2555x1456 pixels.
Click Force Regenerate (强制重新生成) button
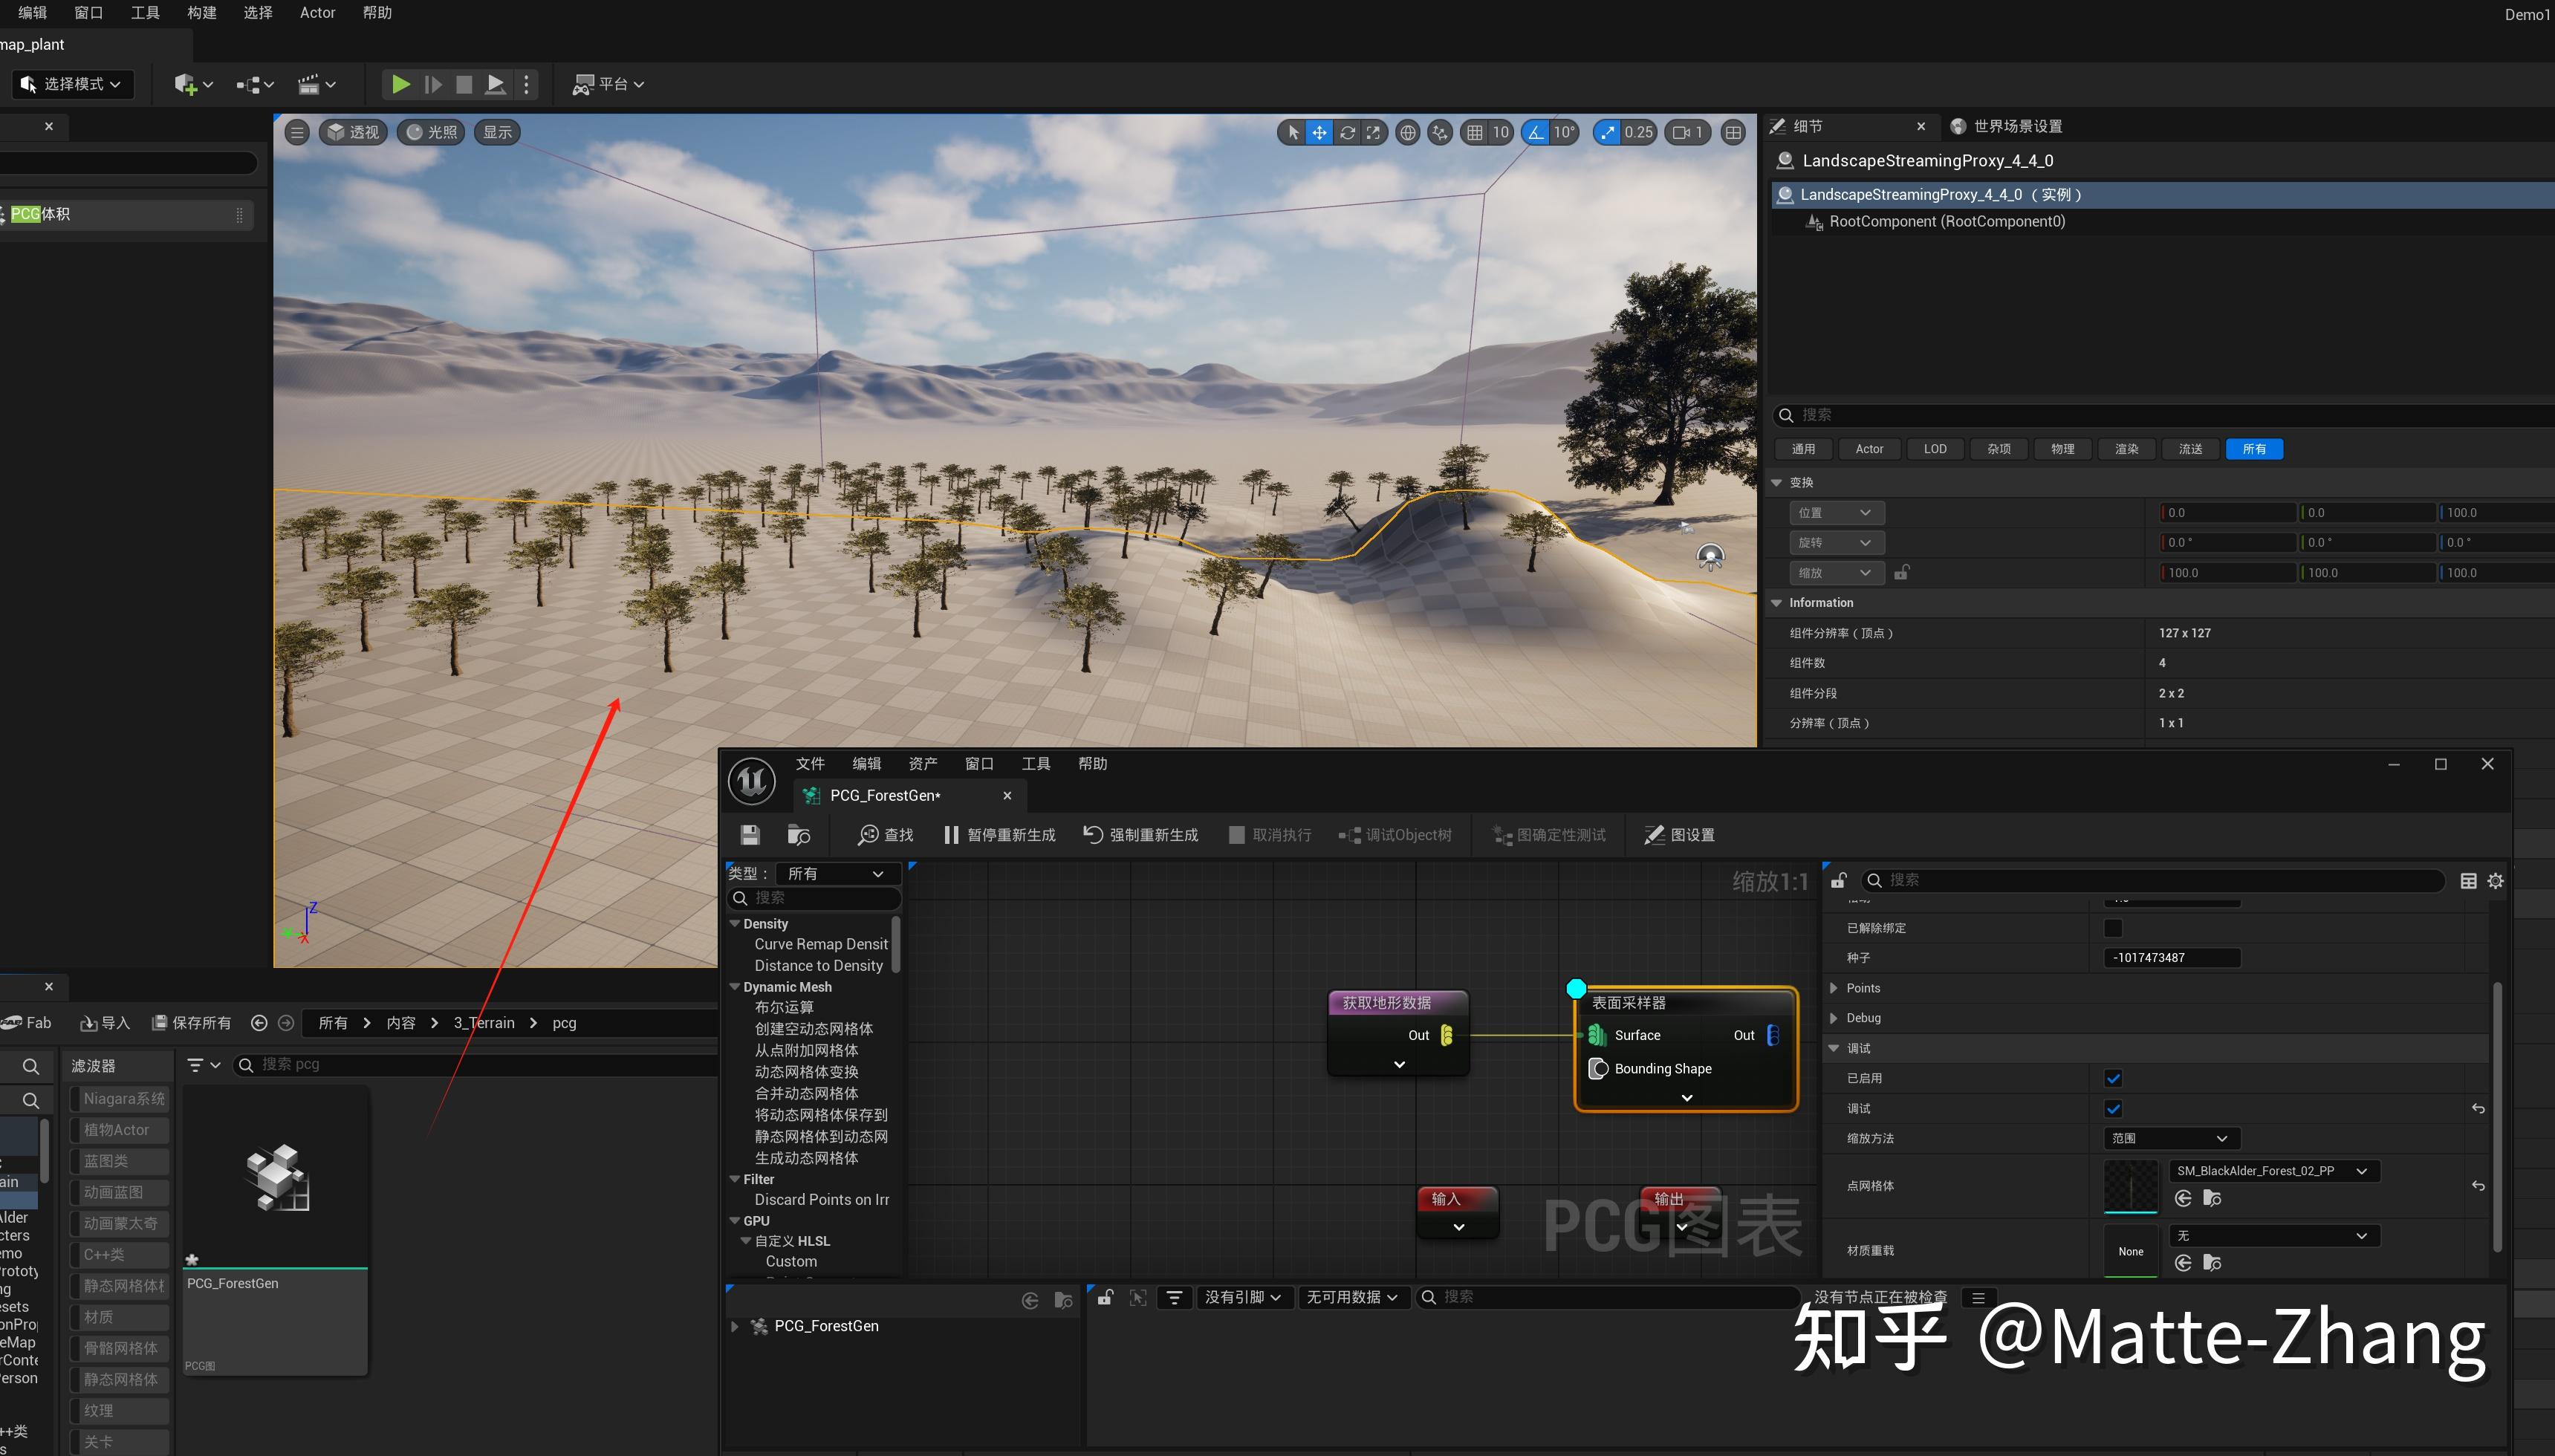(1140, 835)
